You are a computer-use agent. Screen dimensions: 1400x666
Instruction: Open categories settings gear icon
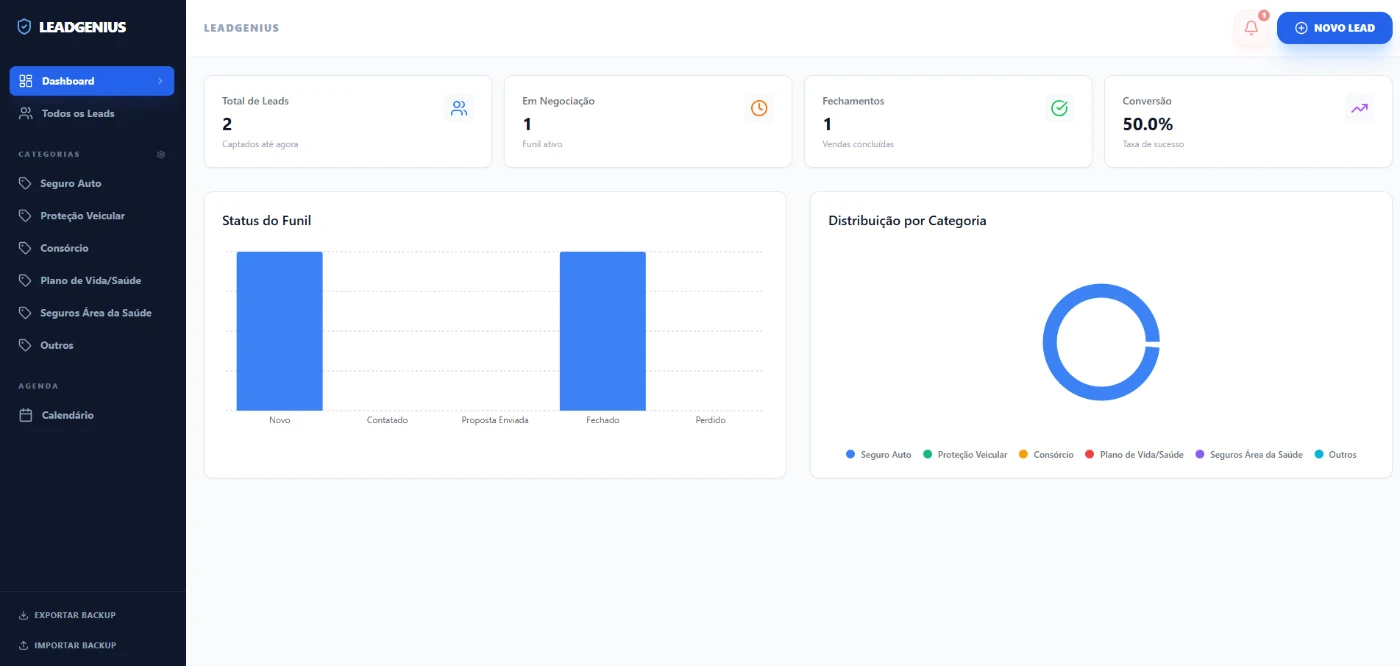coord(161,155)
